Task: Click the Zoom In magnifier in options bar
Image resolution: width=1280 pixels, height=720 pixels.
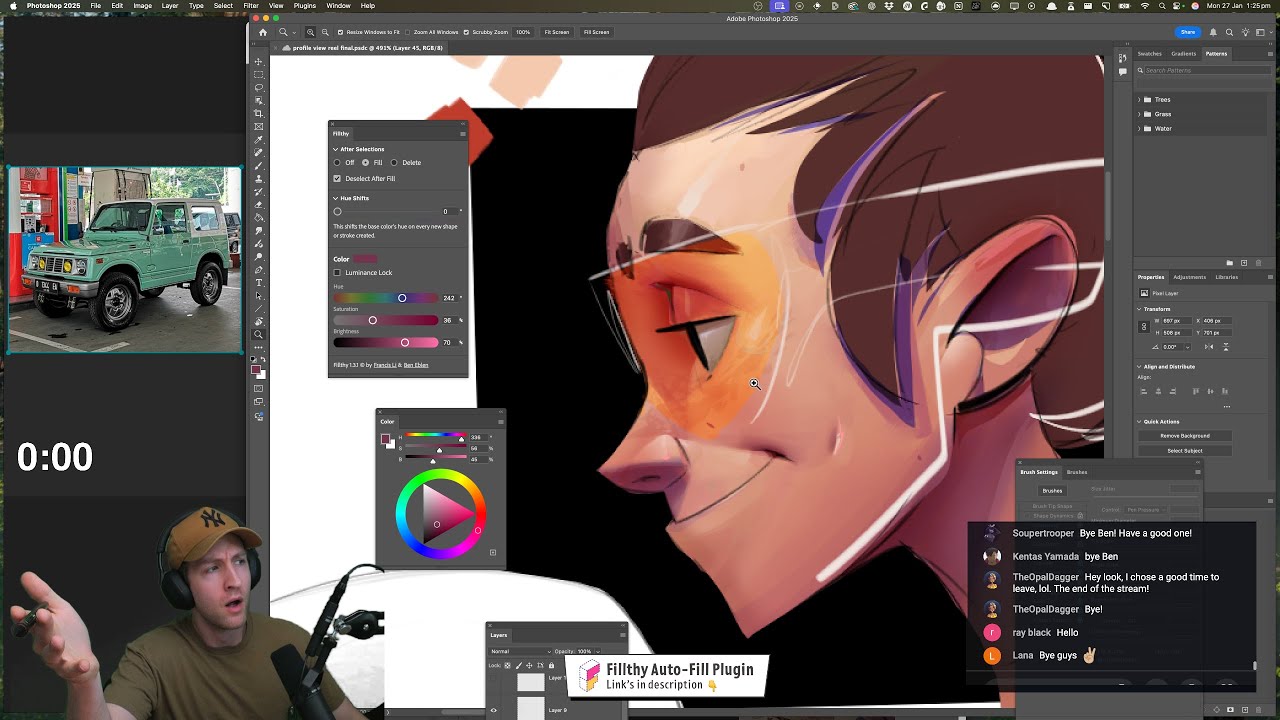Action: click(x=310, y=32)
